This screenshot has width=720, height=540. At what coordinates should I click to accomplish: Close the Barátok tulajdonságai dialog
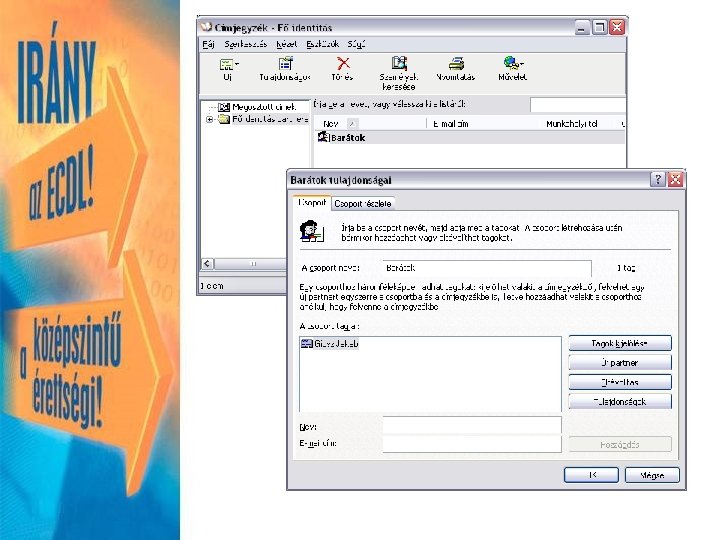(x=675, y=179)
